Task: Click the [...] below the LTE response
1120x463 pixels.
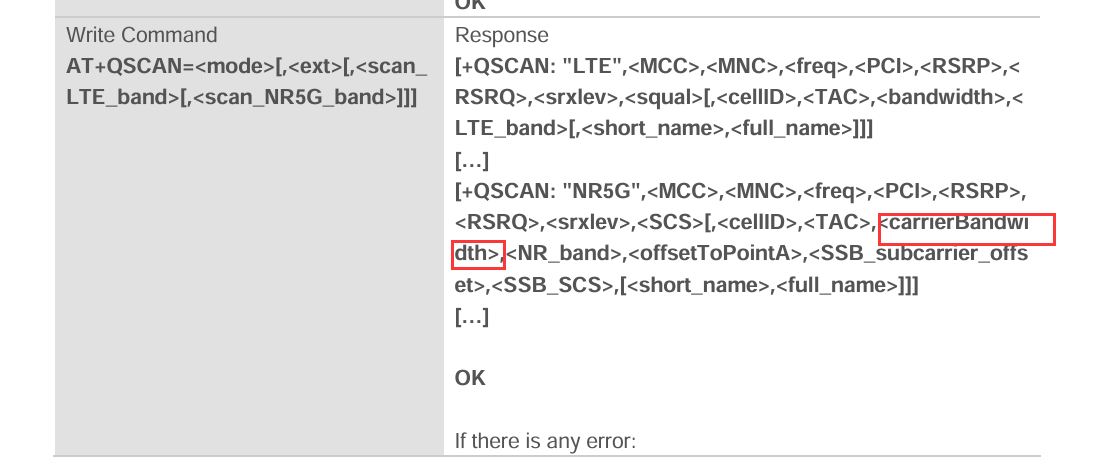Action: point(471,160)
